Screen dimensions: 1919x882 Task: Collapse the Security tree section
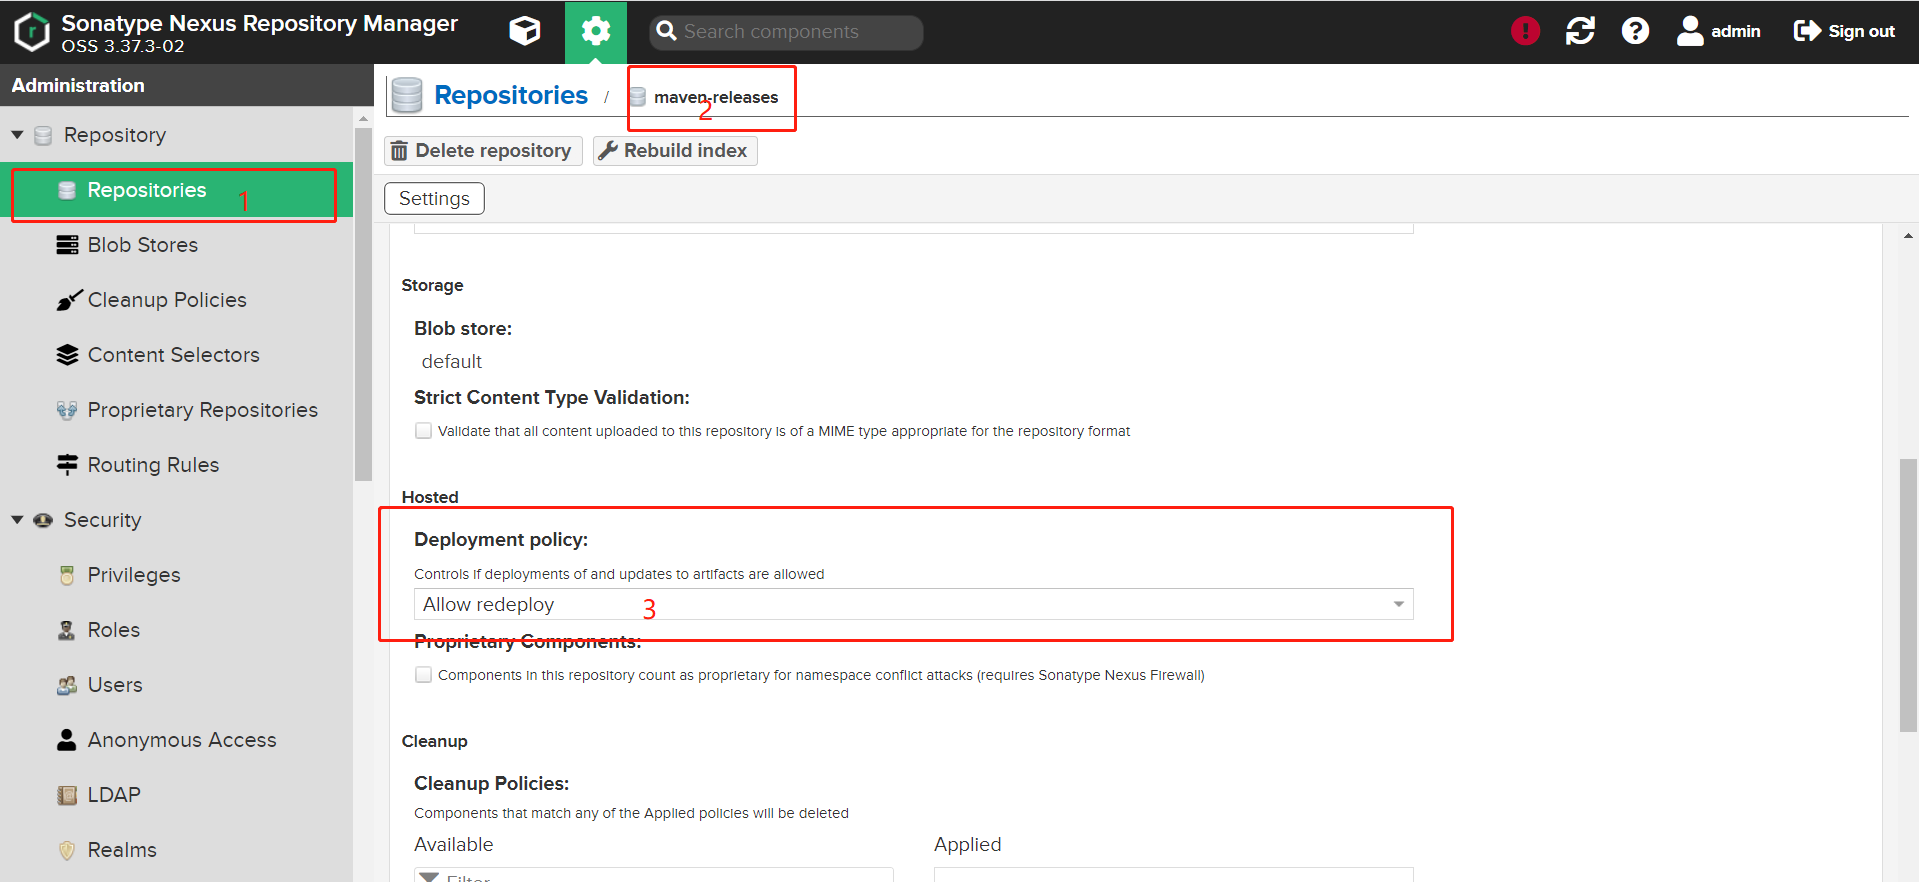click(x=17, y=520)
